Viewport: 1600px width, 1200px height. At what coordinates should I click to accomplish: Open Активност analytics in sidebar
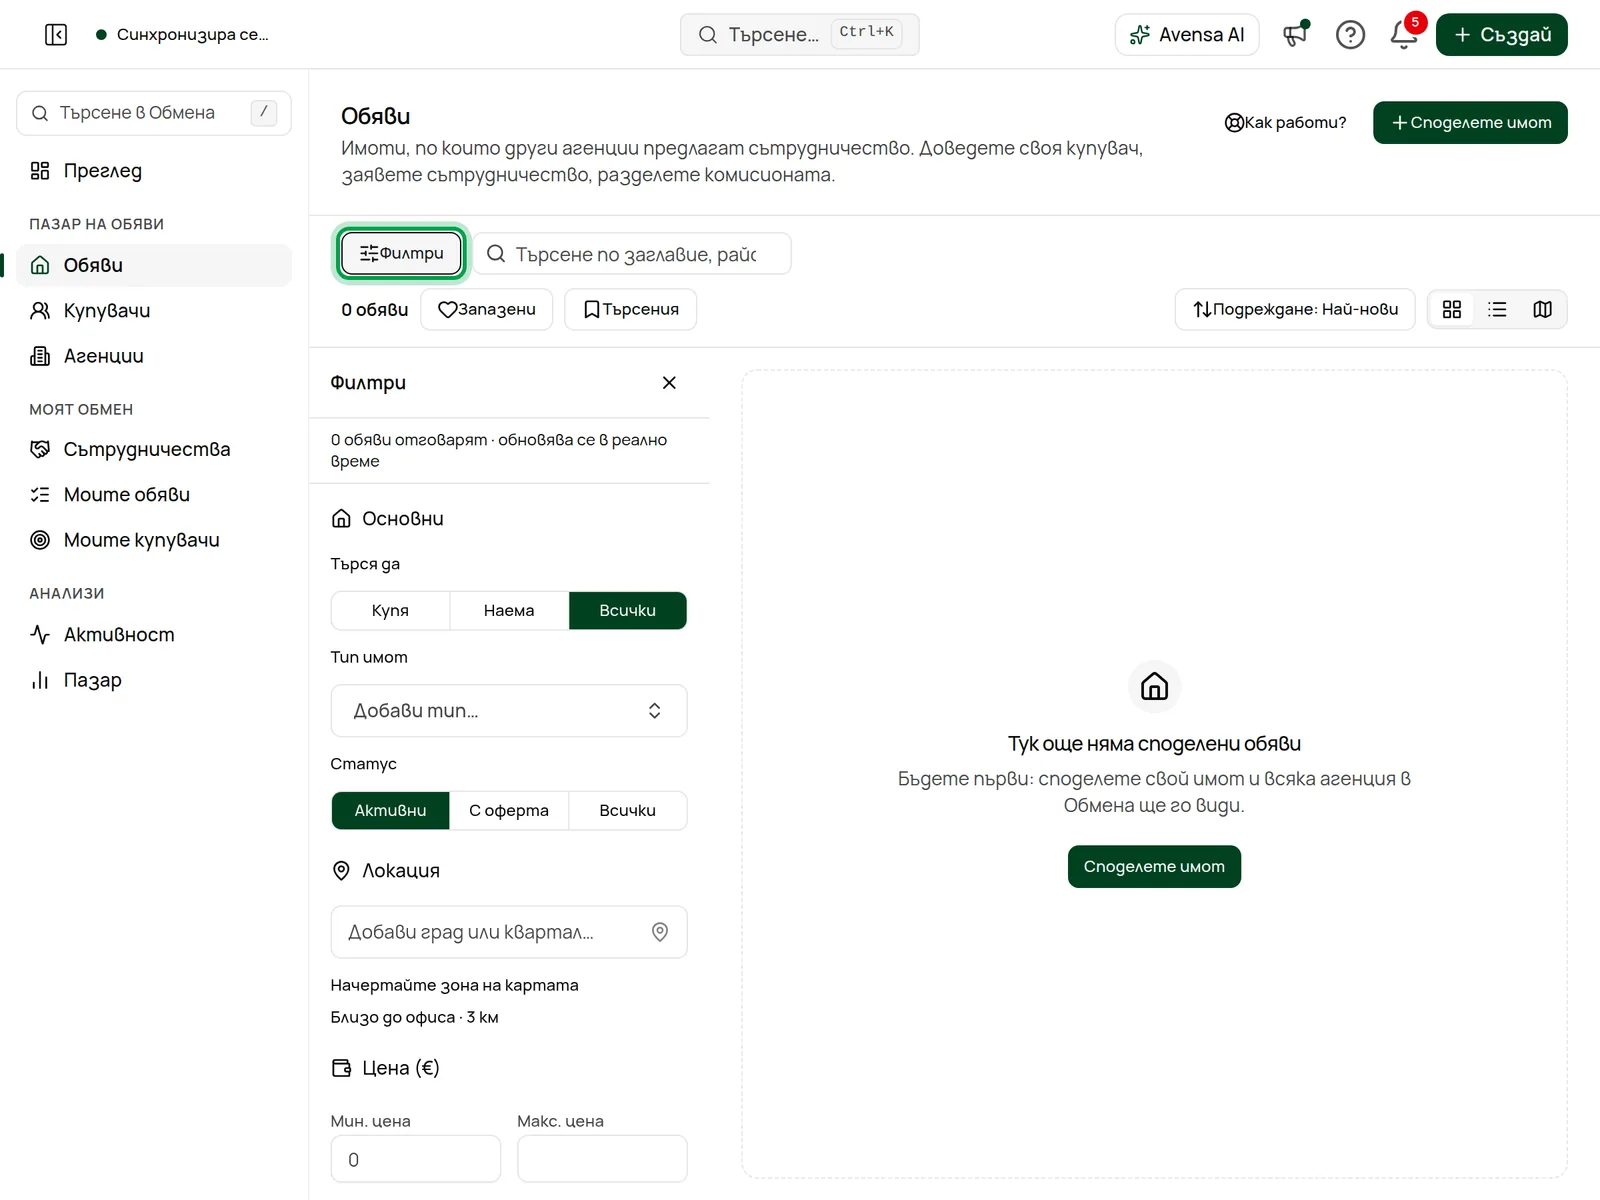(154, 635)
